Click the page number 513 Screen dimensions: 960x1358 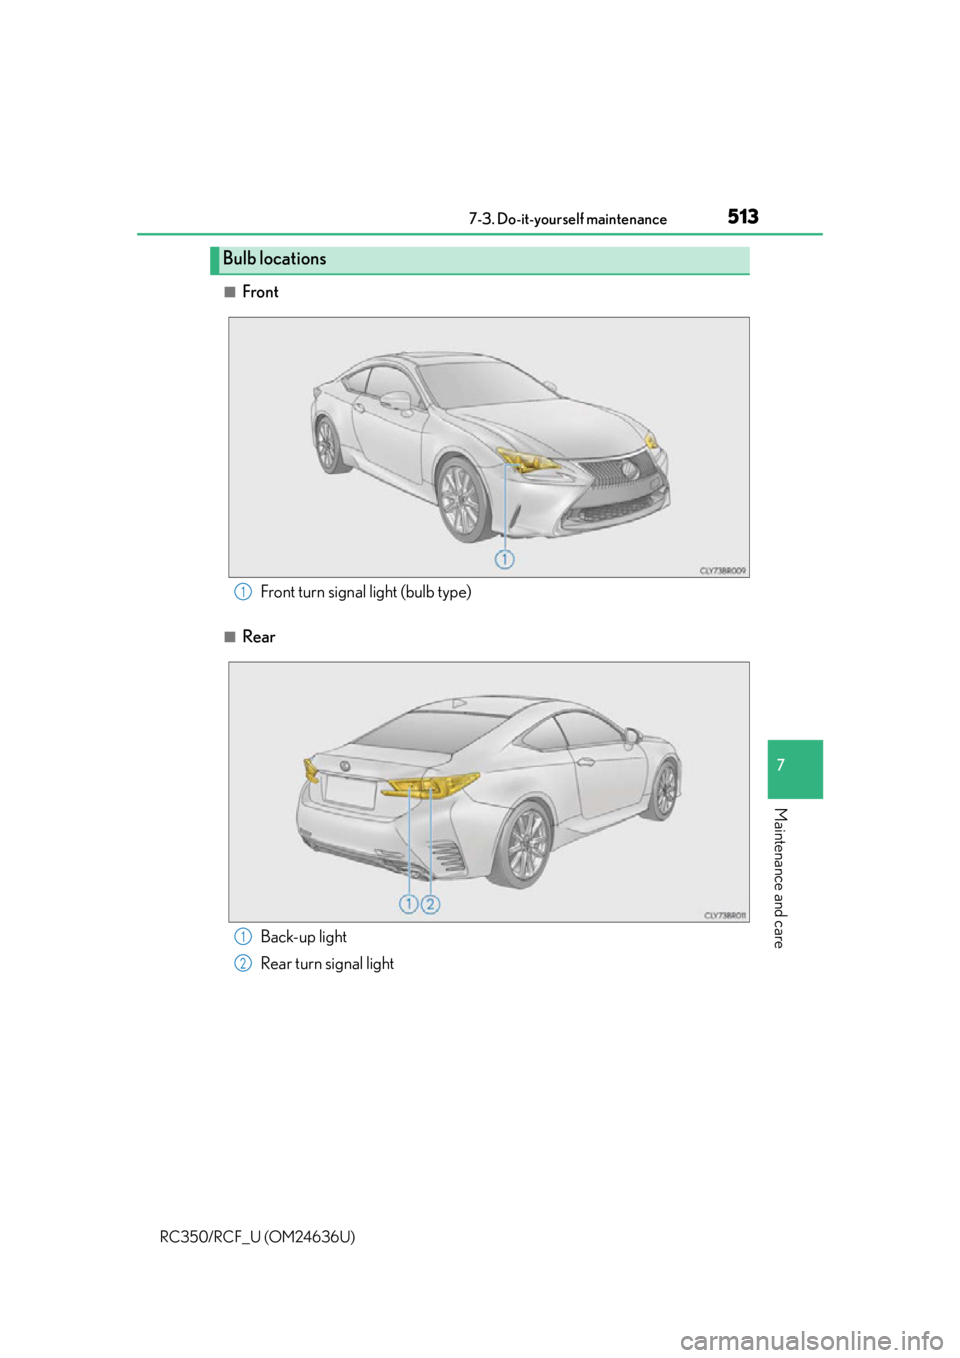point(743,217)
